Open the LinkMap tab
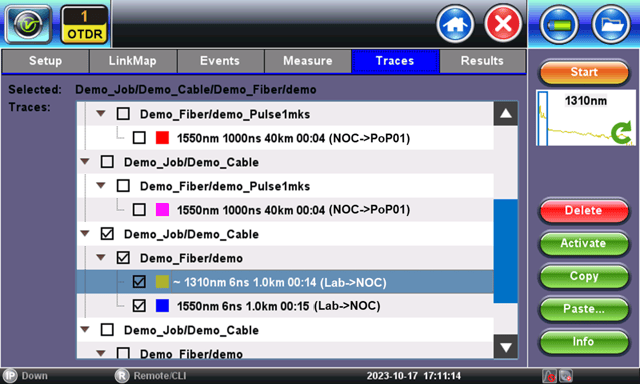 click(x=133, y=61)
